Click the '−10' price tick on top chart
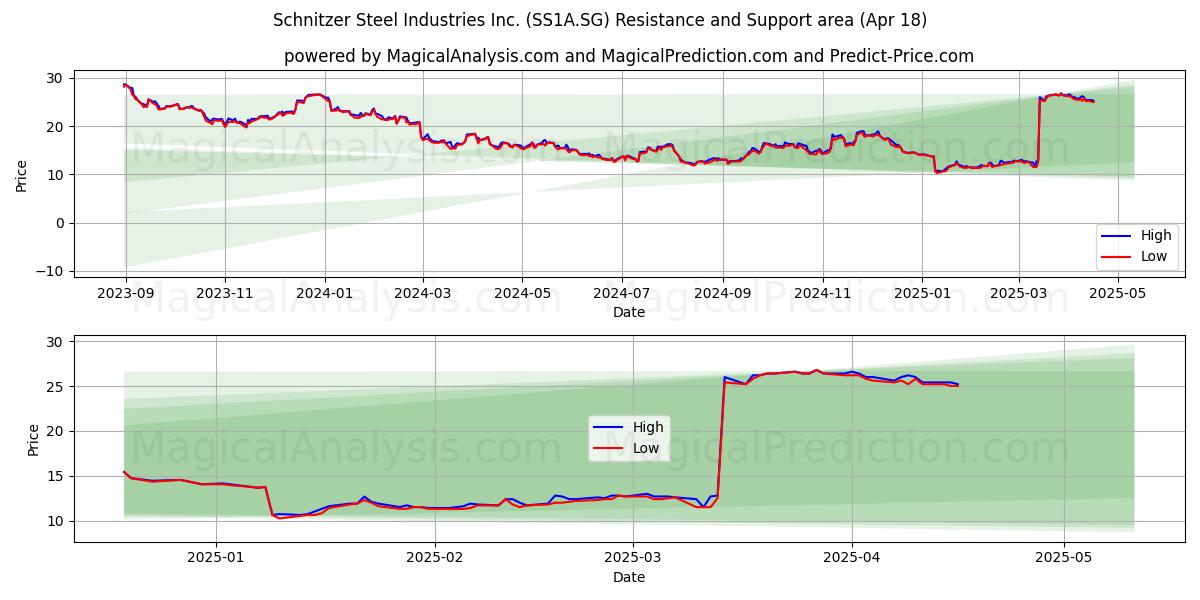 click(50, 271)
